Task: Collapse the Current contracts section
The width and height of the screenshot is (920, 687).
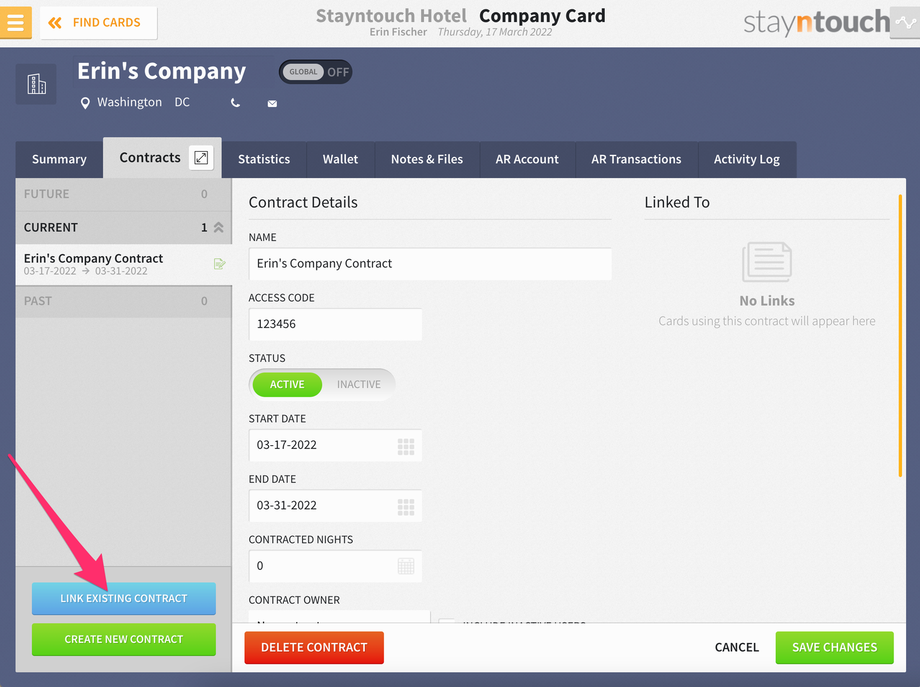Action: (x=124, y=228)
